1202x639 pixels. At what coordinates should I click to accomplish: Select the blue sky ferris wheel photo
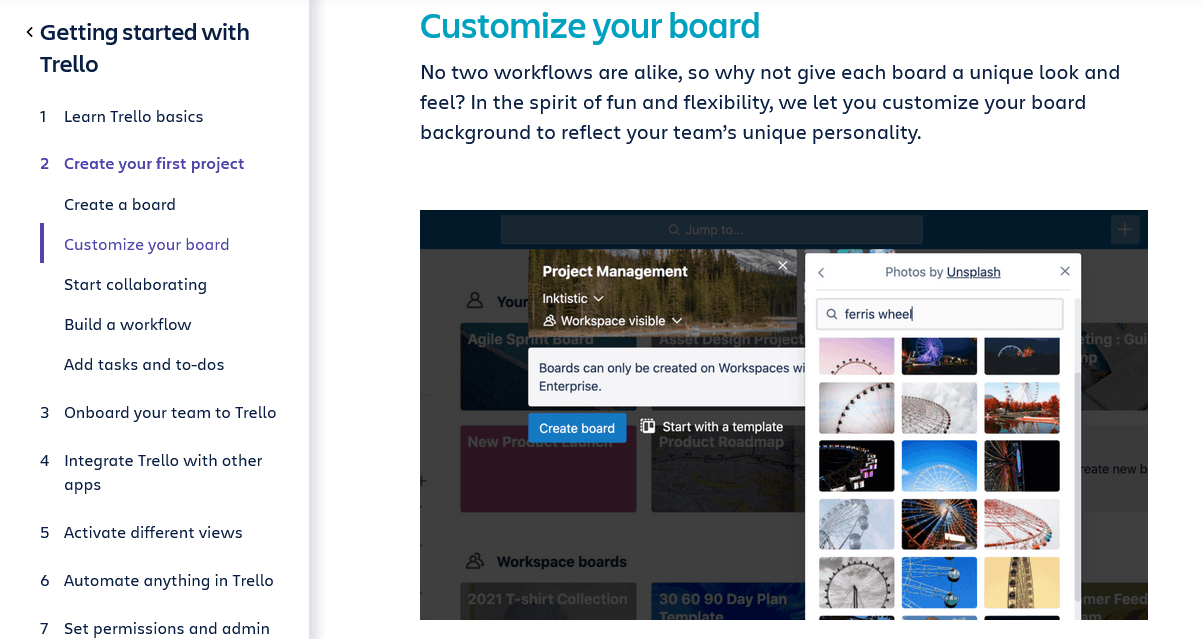[x=939, y=466]
